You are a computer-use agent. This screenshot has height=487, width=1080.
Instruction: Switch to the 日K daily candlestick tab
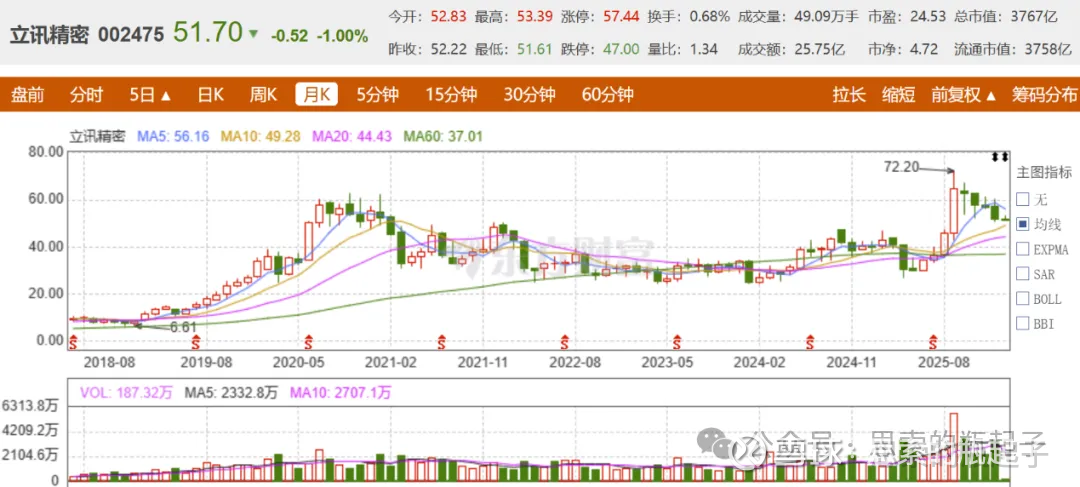tap(211, 94)
